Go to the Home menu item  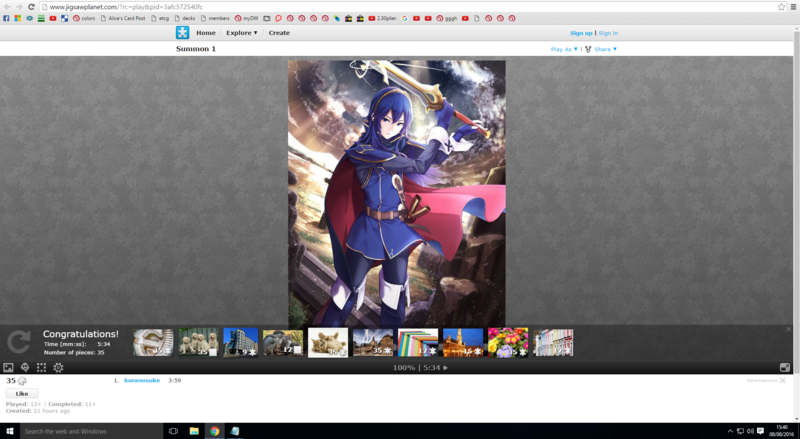[206, 33]
